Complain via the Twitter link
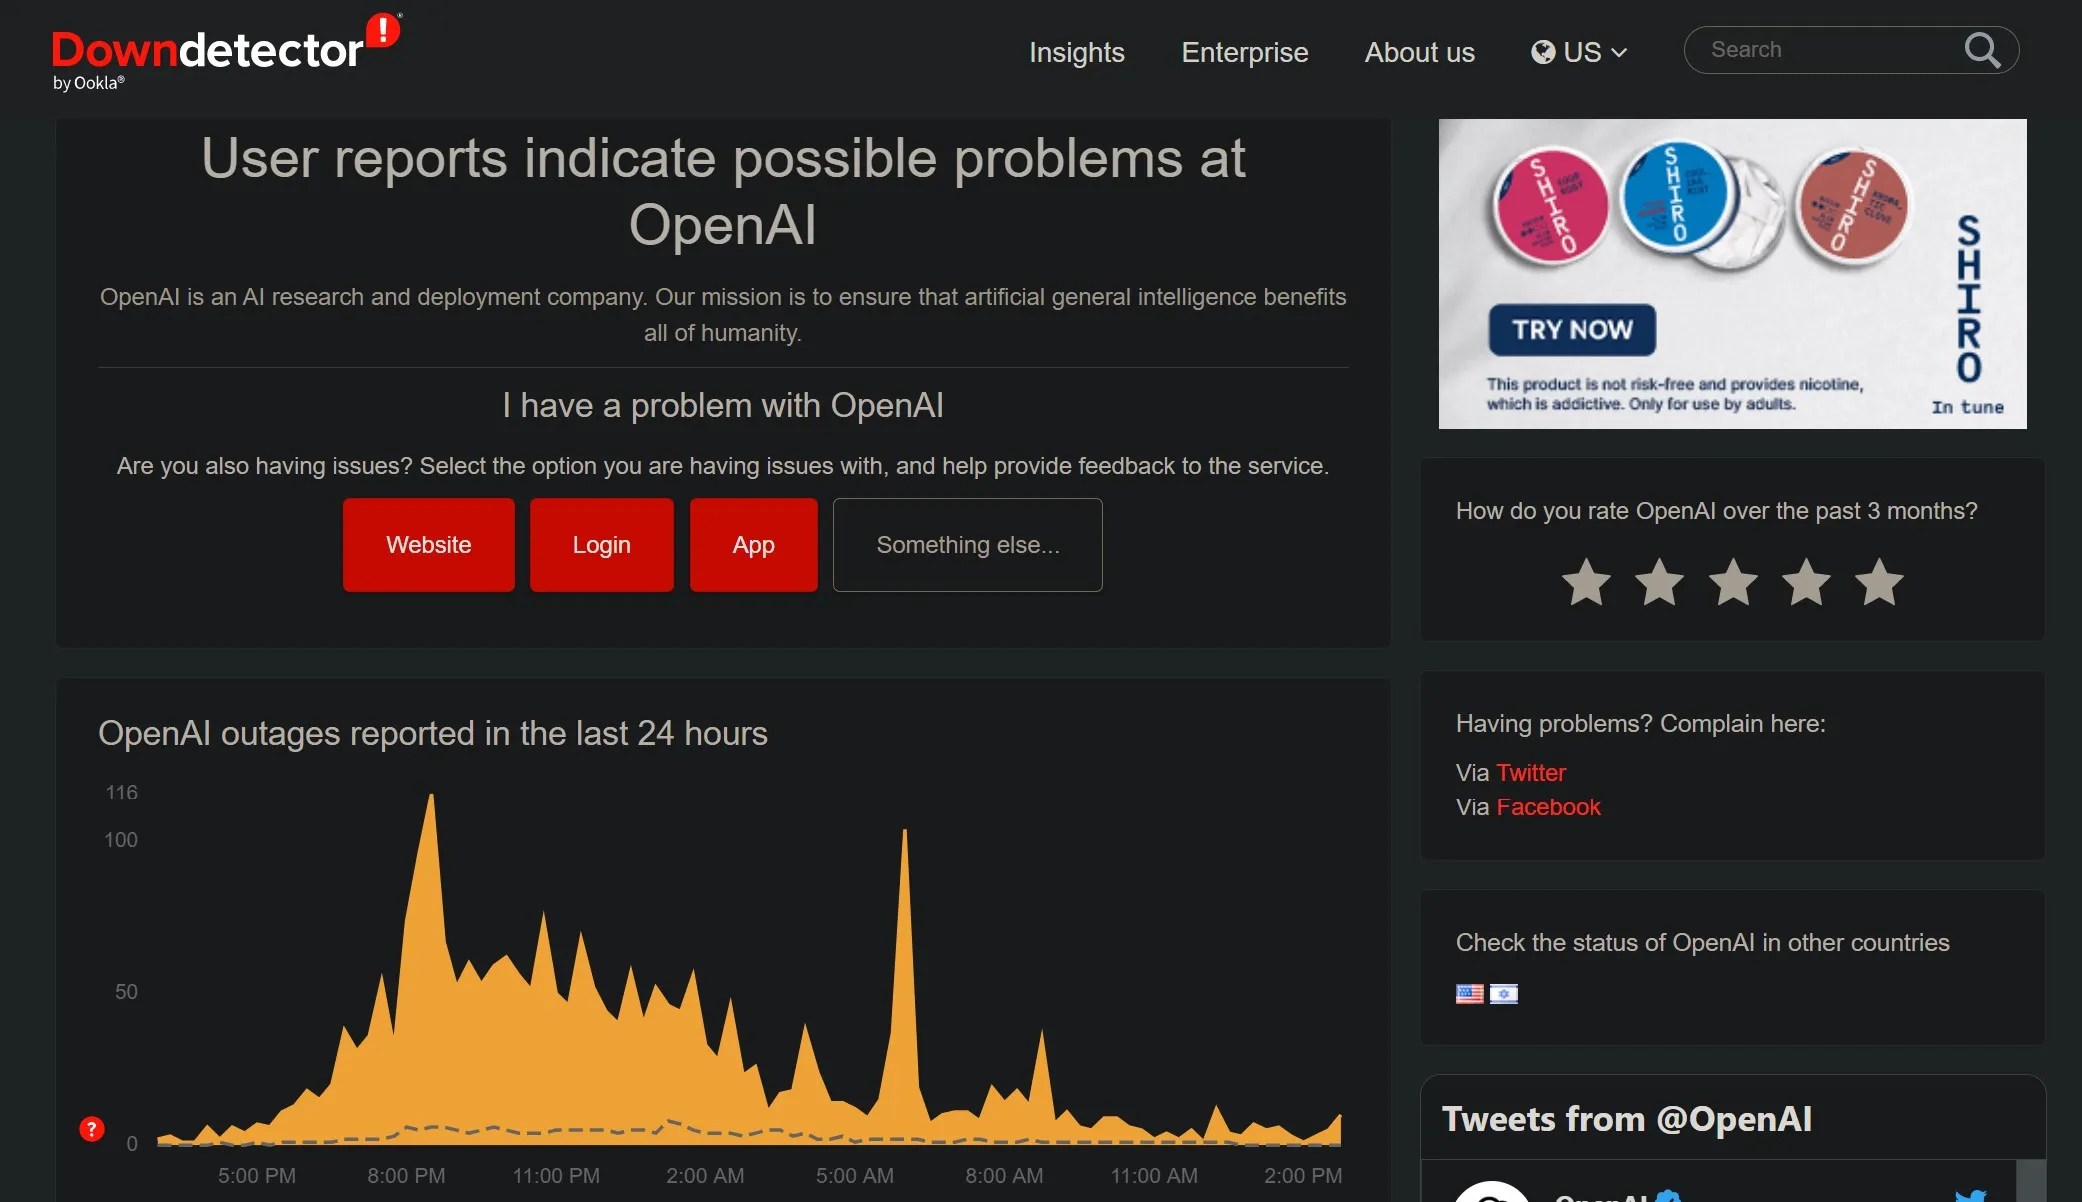The width and height of the screenshot is (2082, 1202). (x=1530, y=773)
